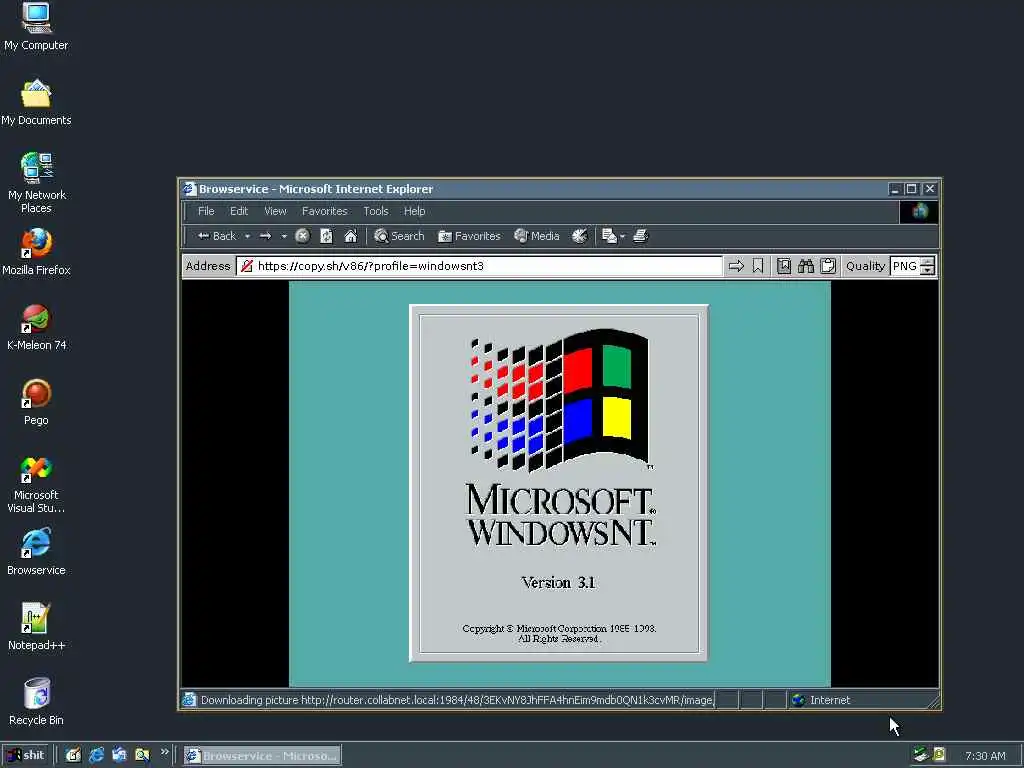Image resolution: width=1024 pixels, height=768 pixels.
Task: Select the Mozilla Firefox desktop shortcut
Action: pyautogui.click(x=36, y=252)
